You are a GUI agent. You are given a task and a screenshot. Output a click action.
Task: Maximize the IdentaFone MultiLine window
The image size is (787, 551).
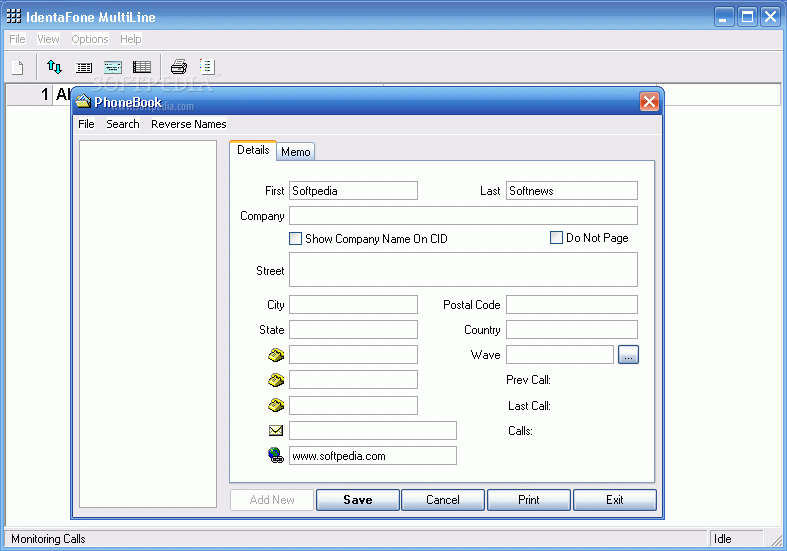pyautogui.click(x=747, y=17)
